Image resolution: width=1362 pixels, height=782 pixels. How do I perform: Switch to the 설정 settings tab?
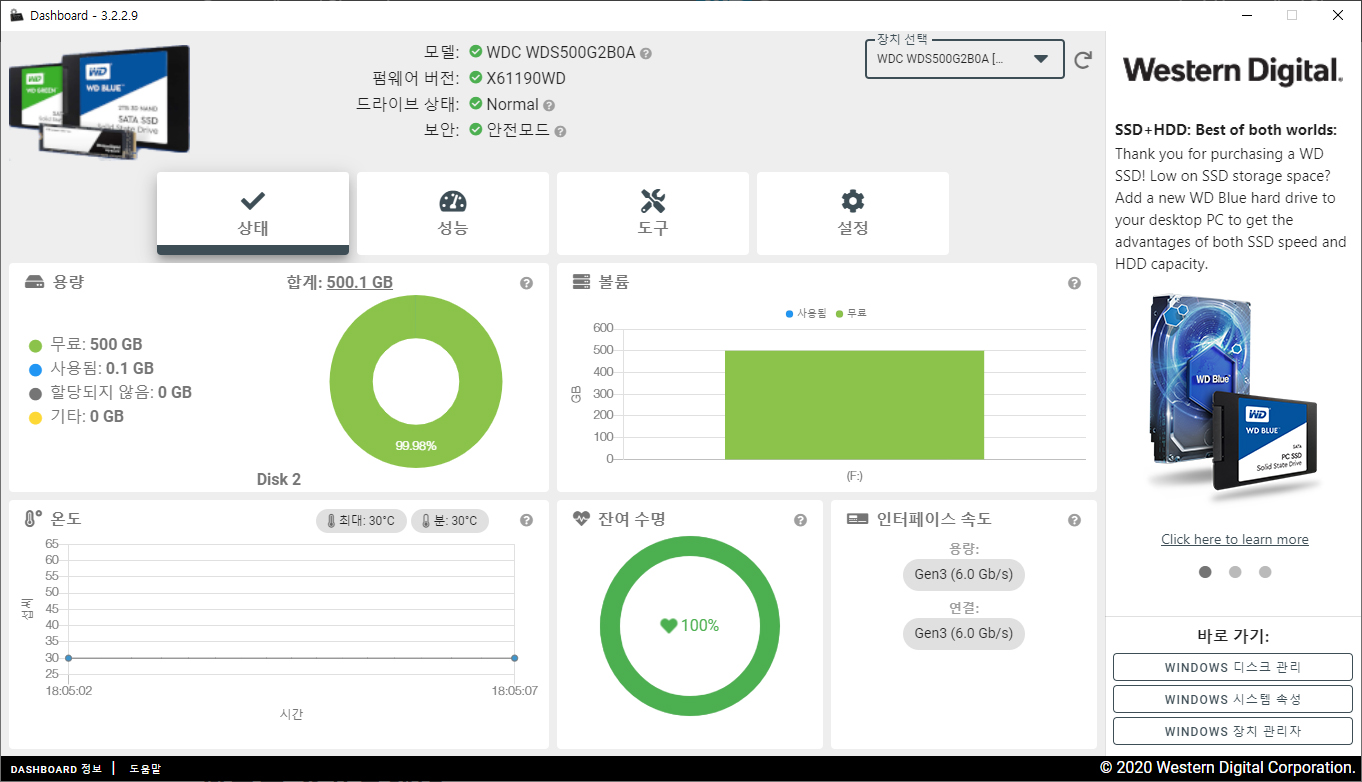click(853, 213)
